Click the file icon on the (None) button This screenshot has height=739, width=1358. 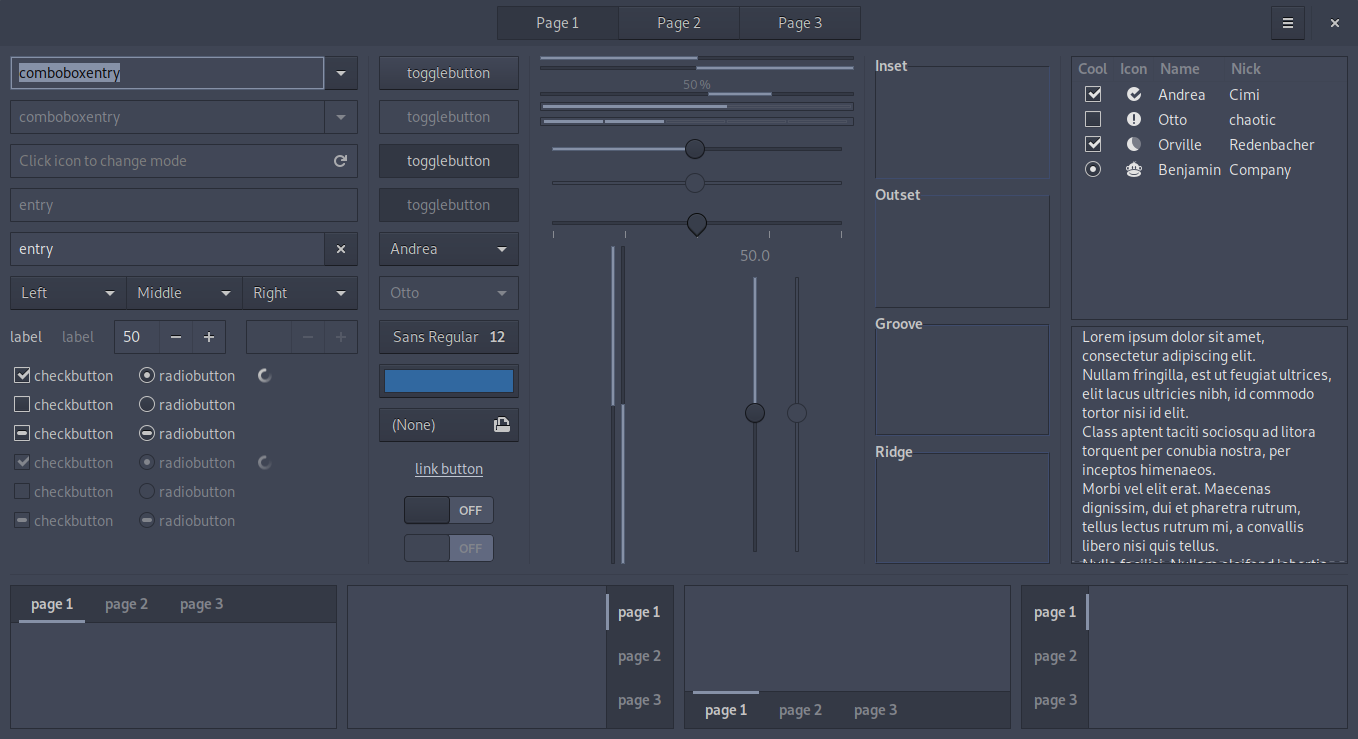[501, 425]
